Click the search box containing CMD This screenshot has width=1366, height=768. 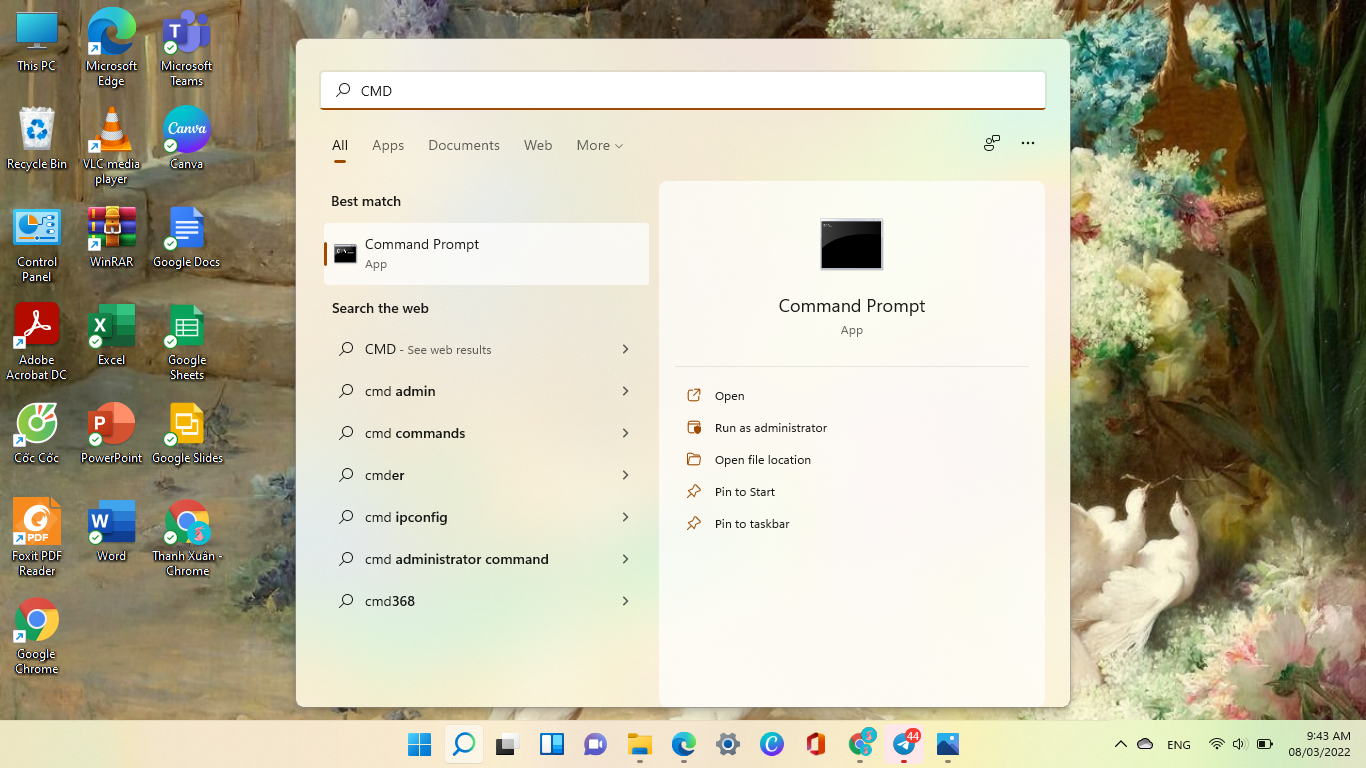tap(683, 90)
